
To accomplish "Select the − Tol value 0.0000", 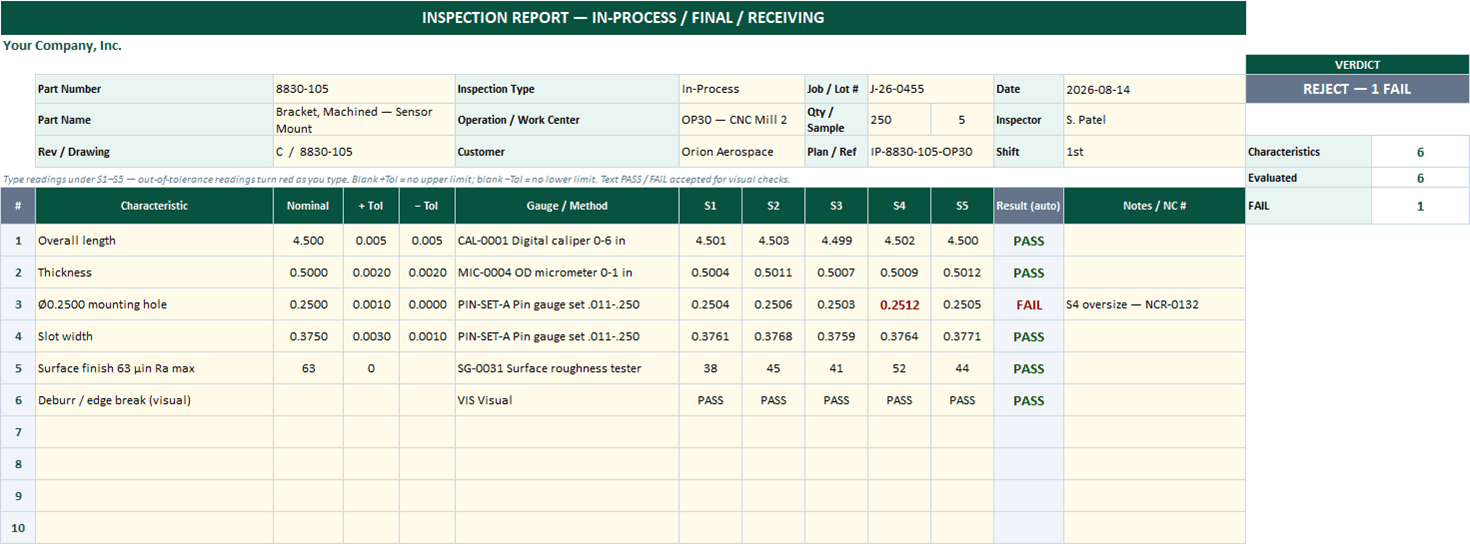I will point(427,305).
